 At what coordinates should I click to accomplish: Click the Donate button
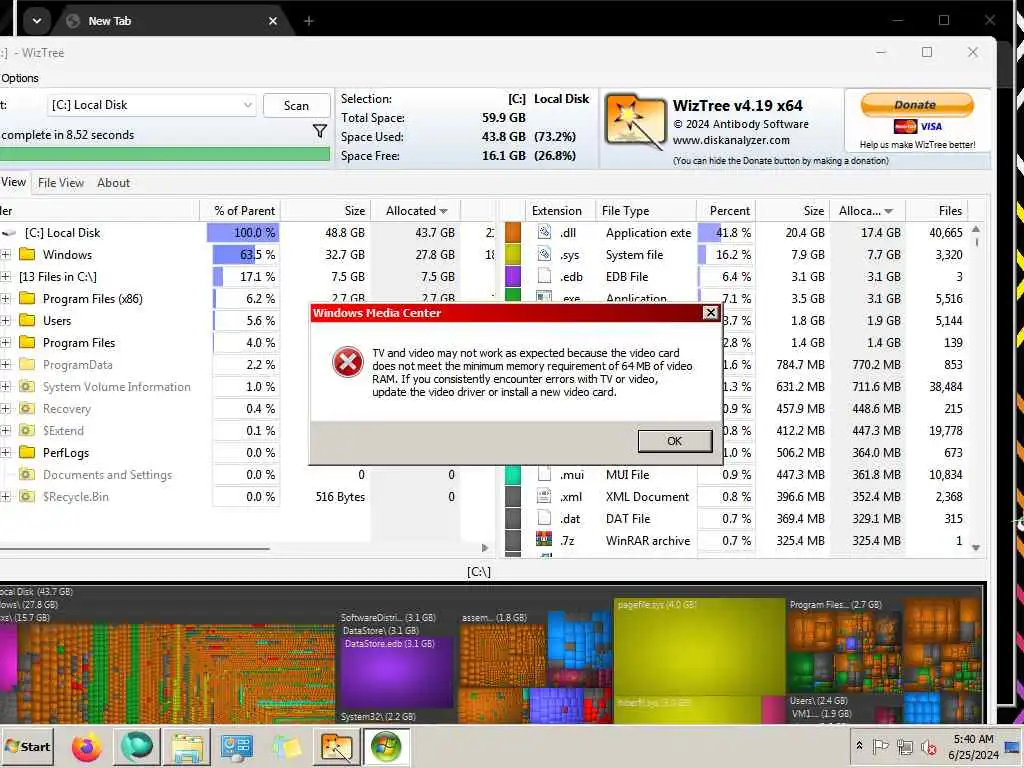916,104
